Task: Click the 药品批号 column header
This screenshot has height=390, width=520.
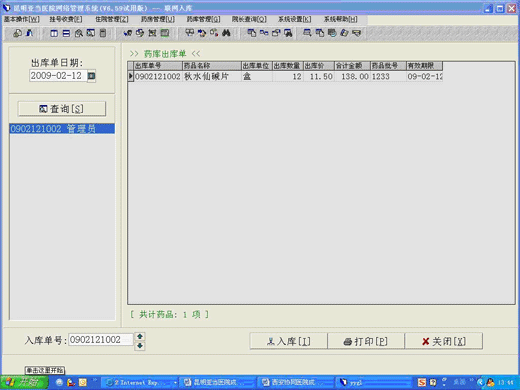Action: click(388, 66)
